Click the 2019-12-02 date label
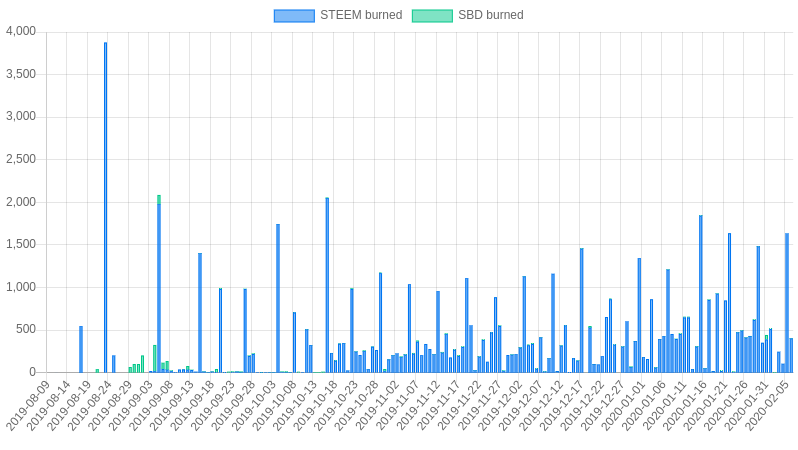 500,405
